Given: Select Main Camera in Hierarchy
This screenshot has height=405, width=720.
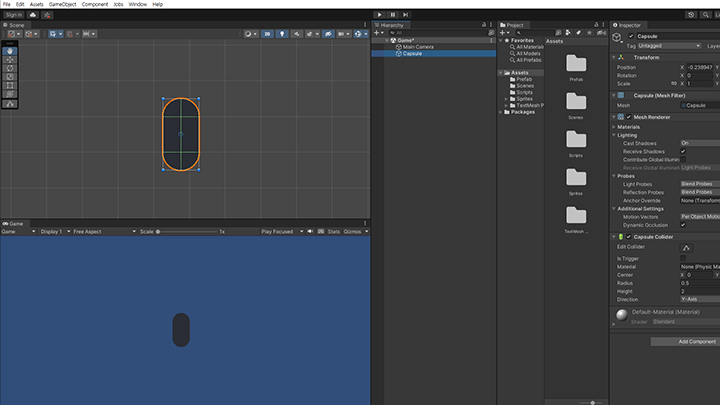Looking at the screenshot, I should point(418,46).
